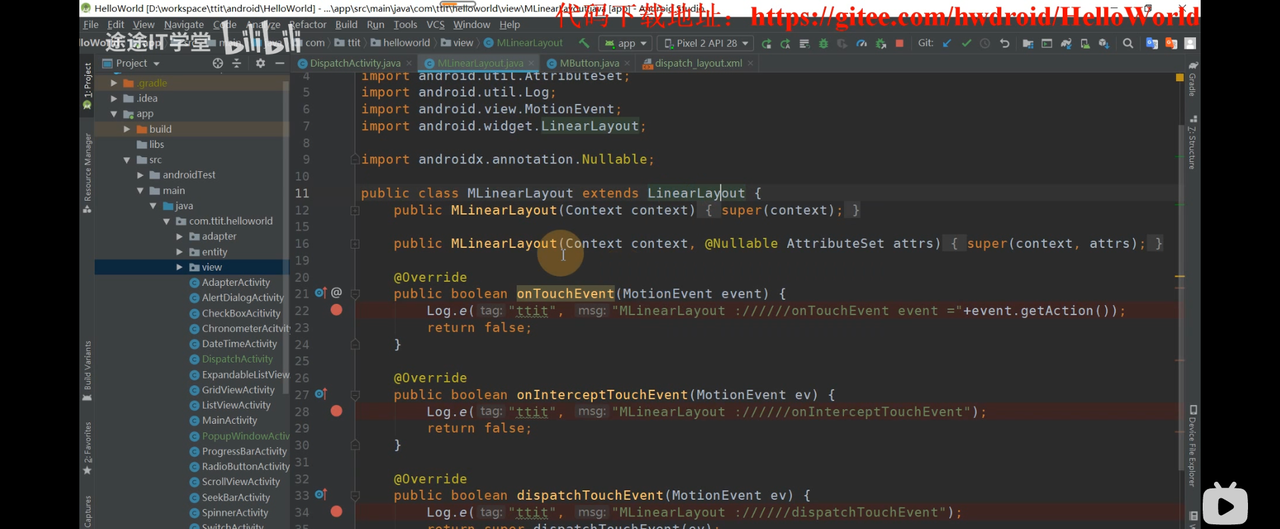Click override gutter icon on line 27
1280x529 pixels.
pyautogui.click(x=321, y=394)
